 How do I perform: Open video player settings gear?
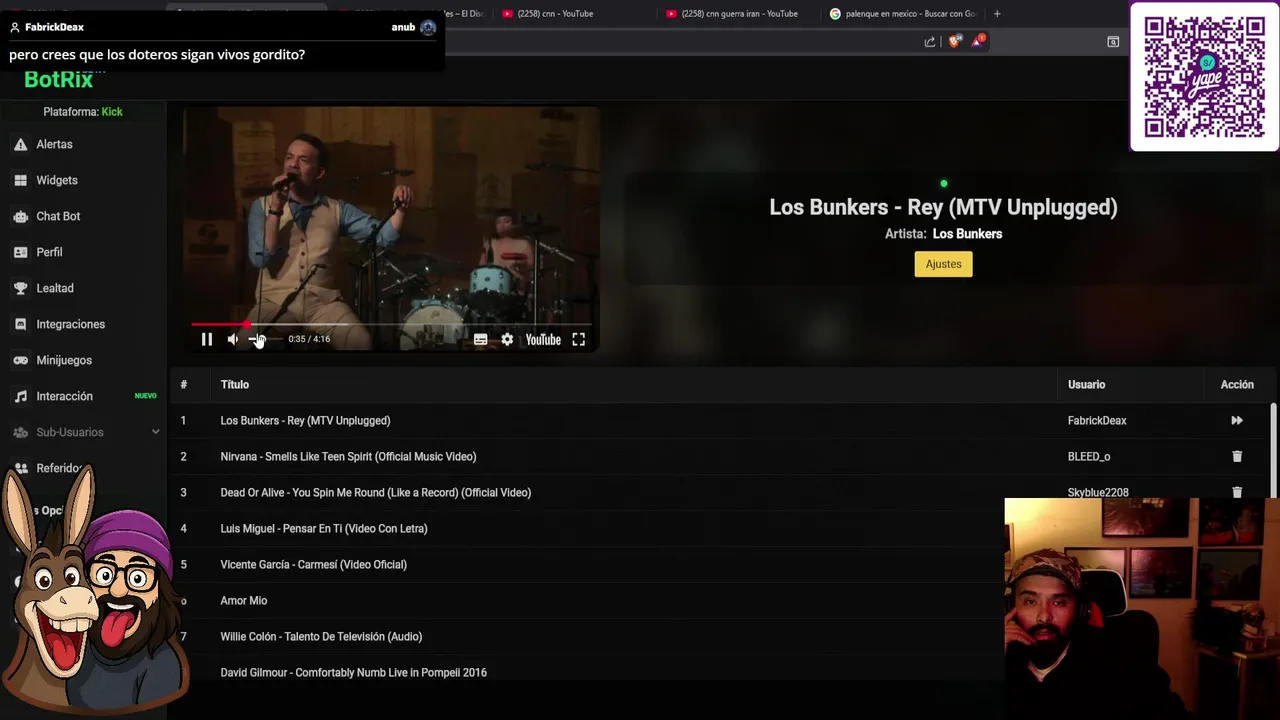coord(507,339)
